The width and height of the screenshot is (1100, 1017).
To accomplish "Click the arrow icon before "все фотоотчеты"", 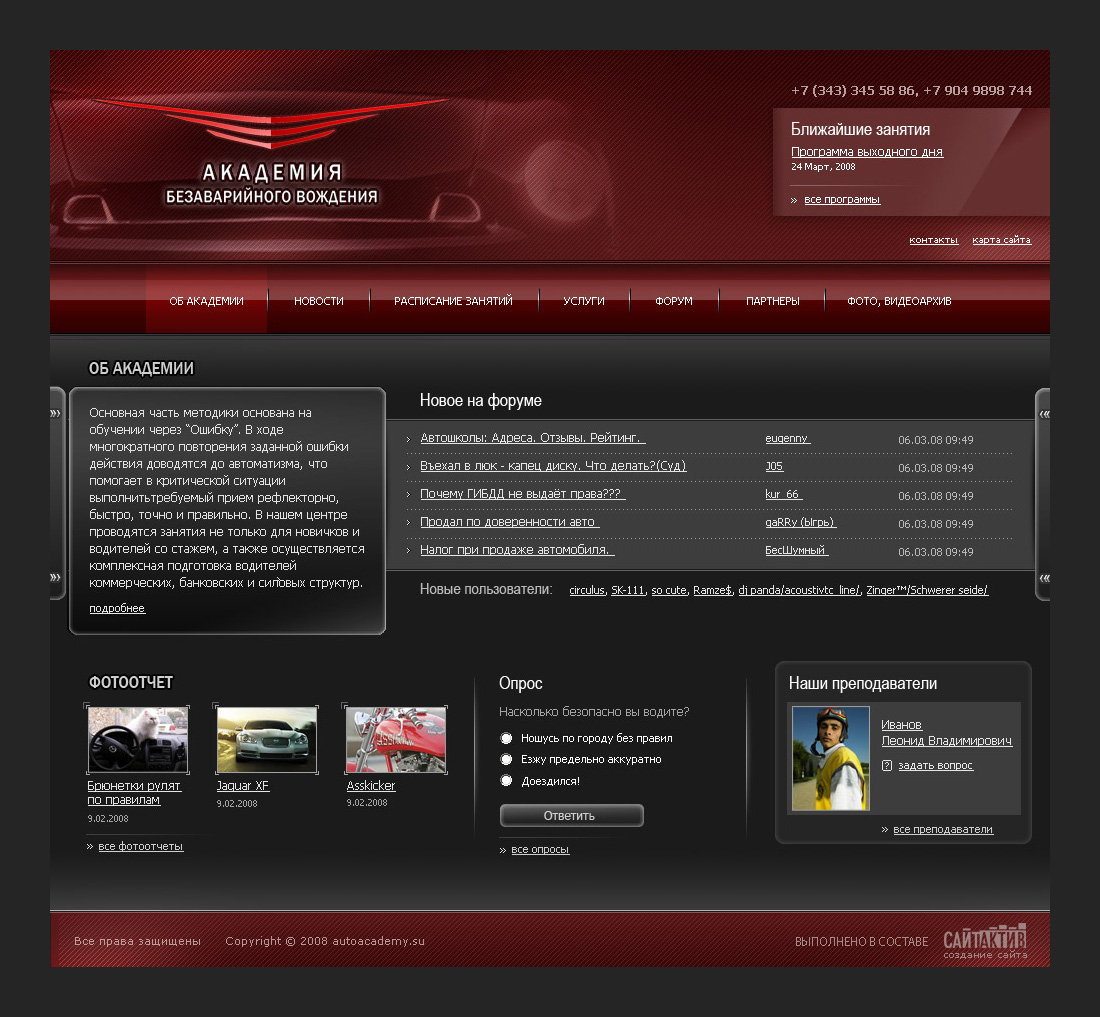I will click(91, 846).
